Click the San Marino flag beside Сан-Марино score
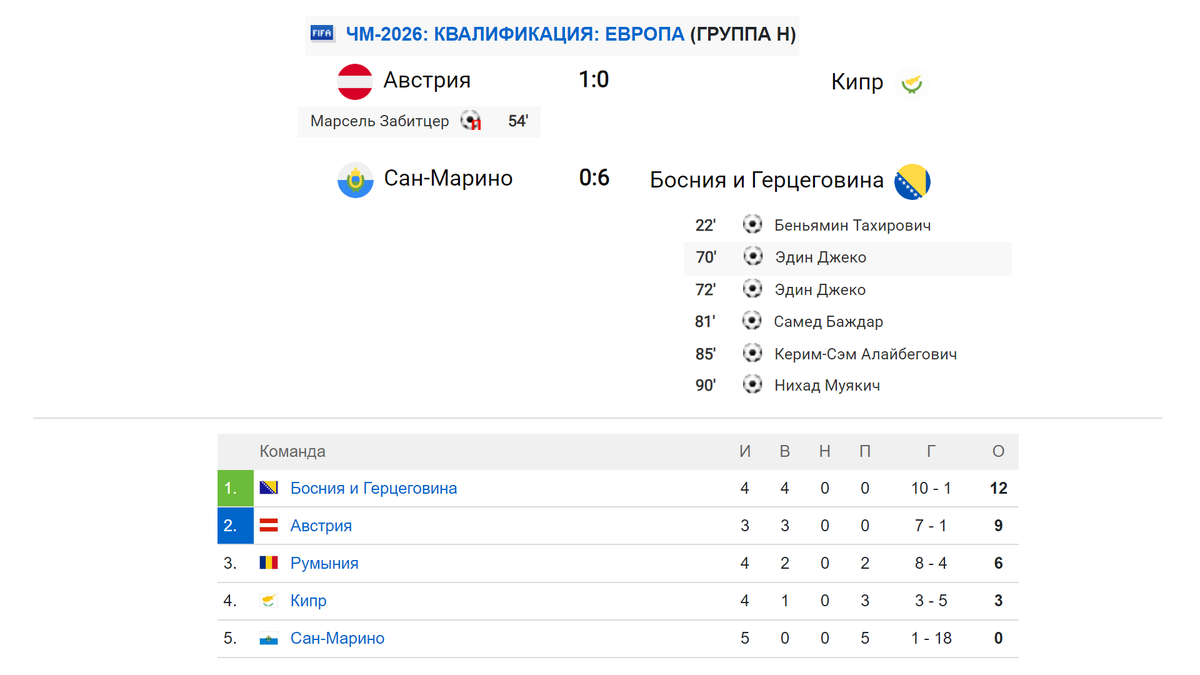Viewport: 1200px width, 675px height. 355,180
